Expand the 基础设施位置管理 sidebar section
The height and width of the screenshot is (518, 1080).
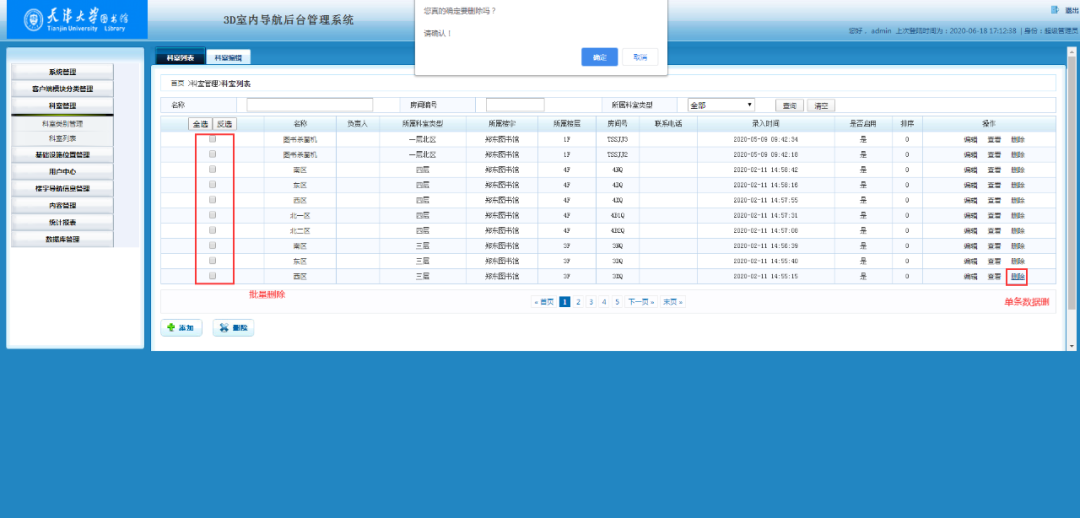pos(62,155)
